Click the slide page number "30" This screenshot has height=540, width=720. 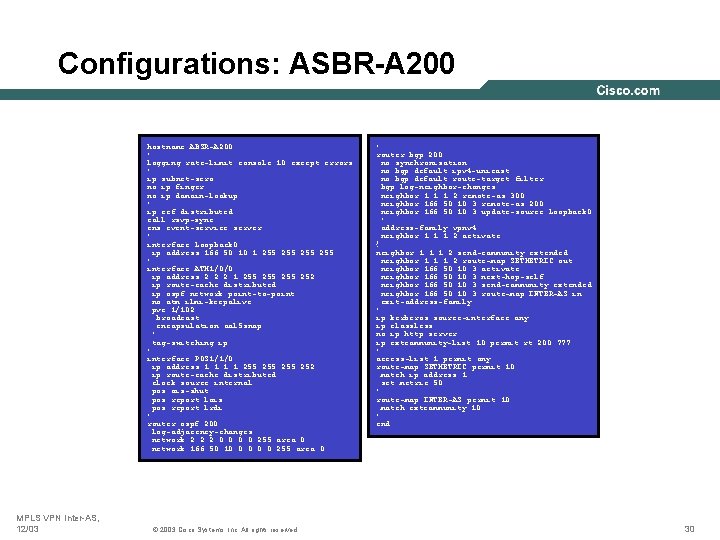(689, 529)
